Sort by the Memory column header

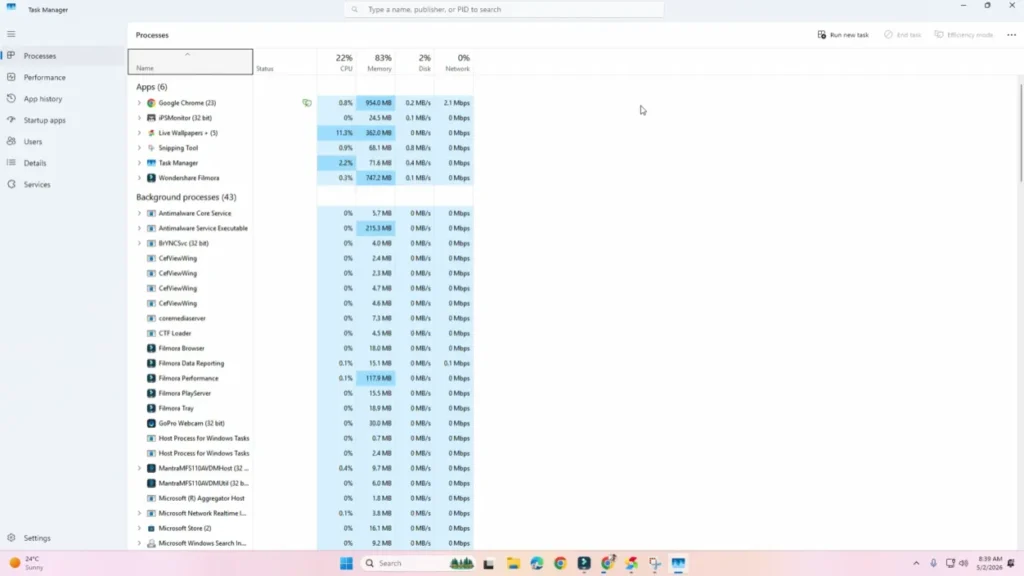click(x=376, y=61)
